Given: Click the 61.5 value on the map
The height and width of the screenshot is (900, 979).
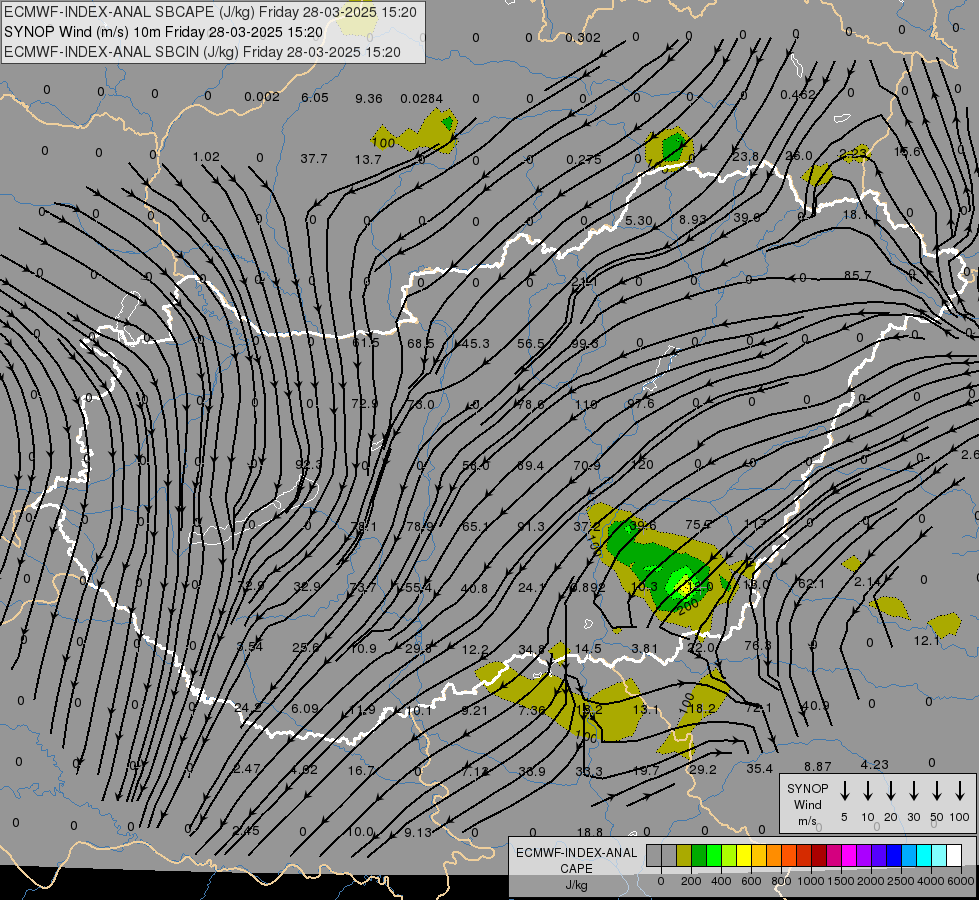Looking at the screenshot, I should 366,343.
